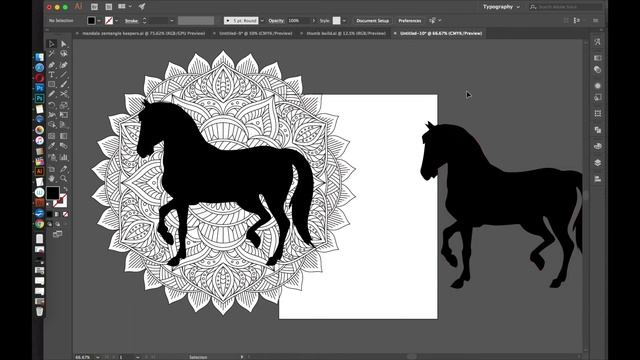The height and width of the screenshot is (360, 640).
Task: Open the stroke weight dropdown
Action: 171,20
